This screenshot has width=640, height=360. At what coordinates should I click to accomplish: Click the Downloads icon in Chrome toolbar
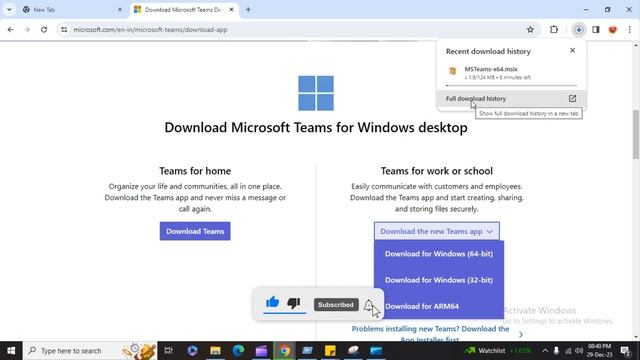tap(579, 29)
